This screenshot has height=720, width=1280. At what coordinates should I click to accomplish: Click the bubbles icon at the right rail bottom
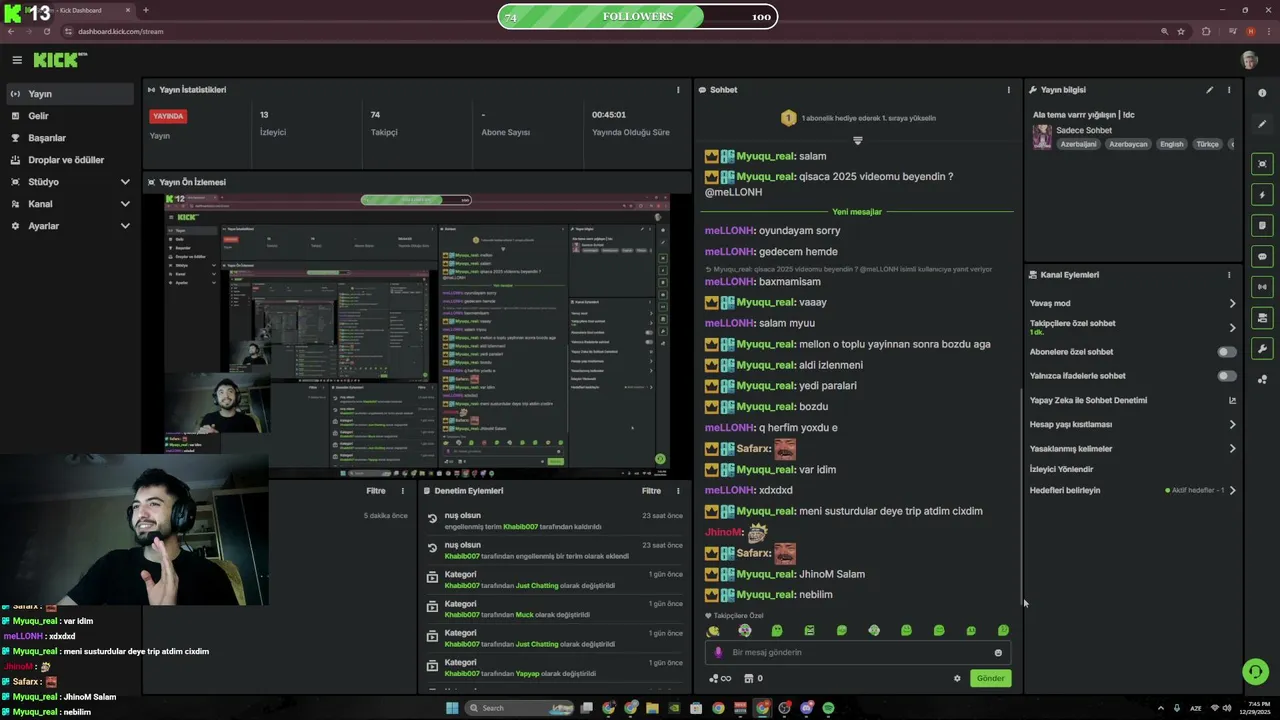(x=1262, y=380)
